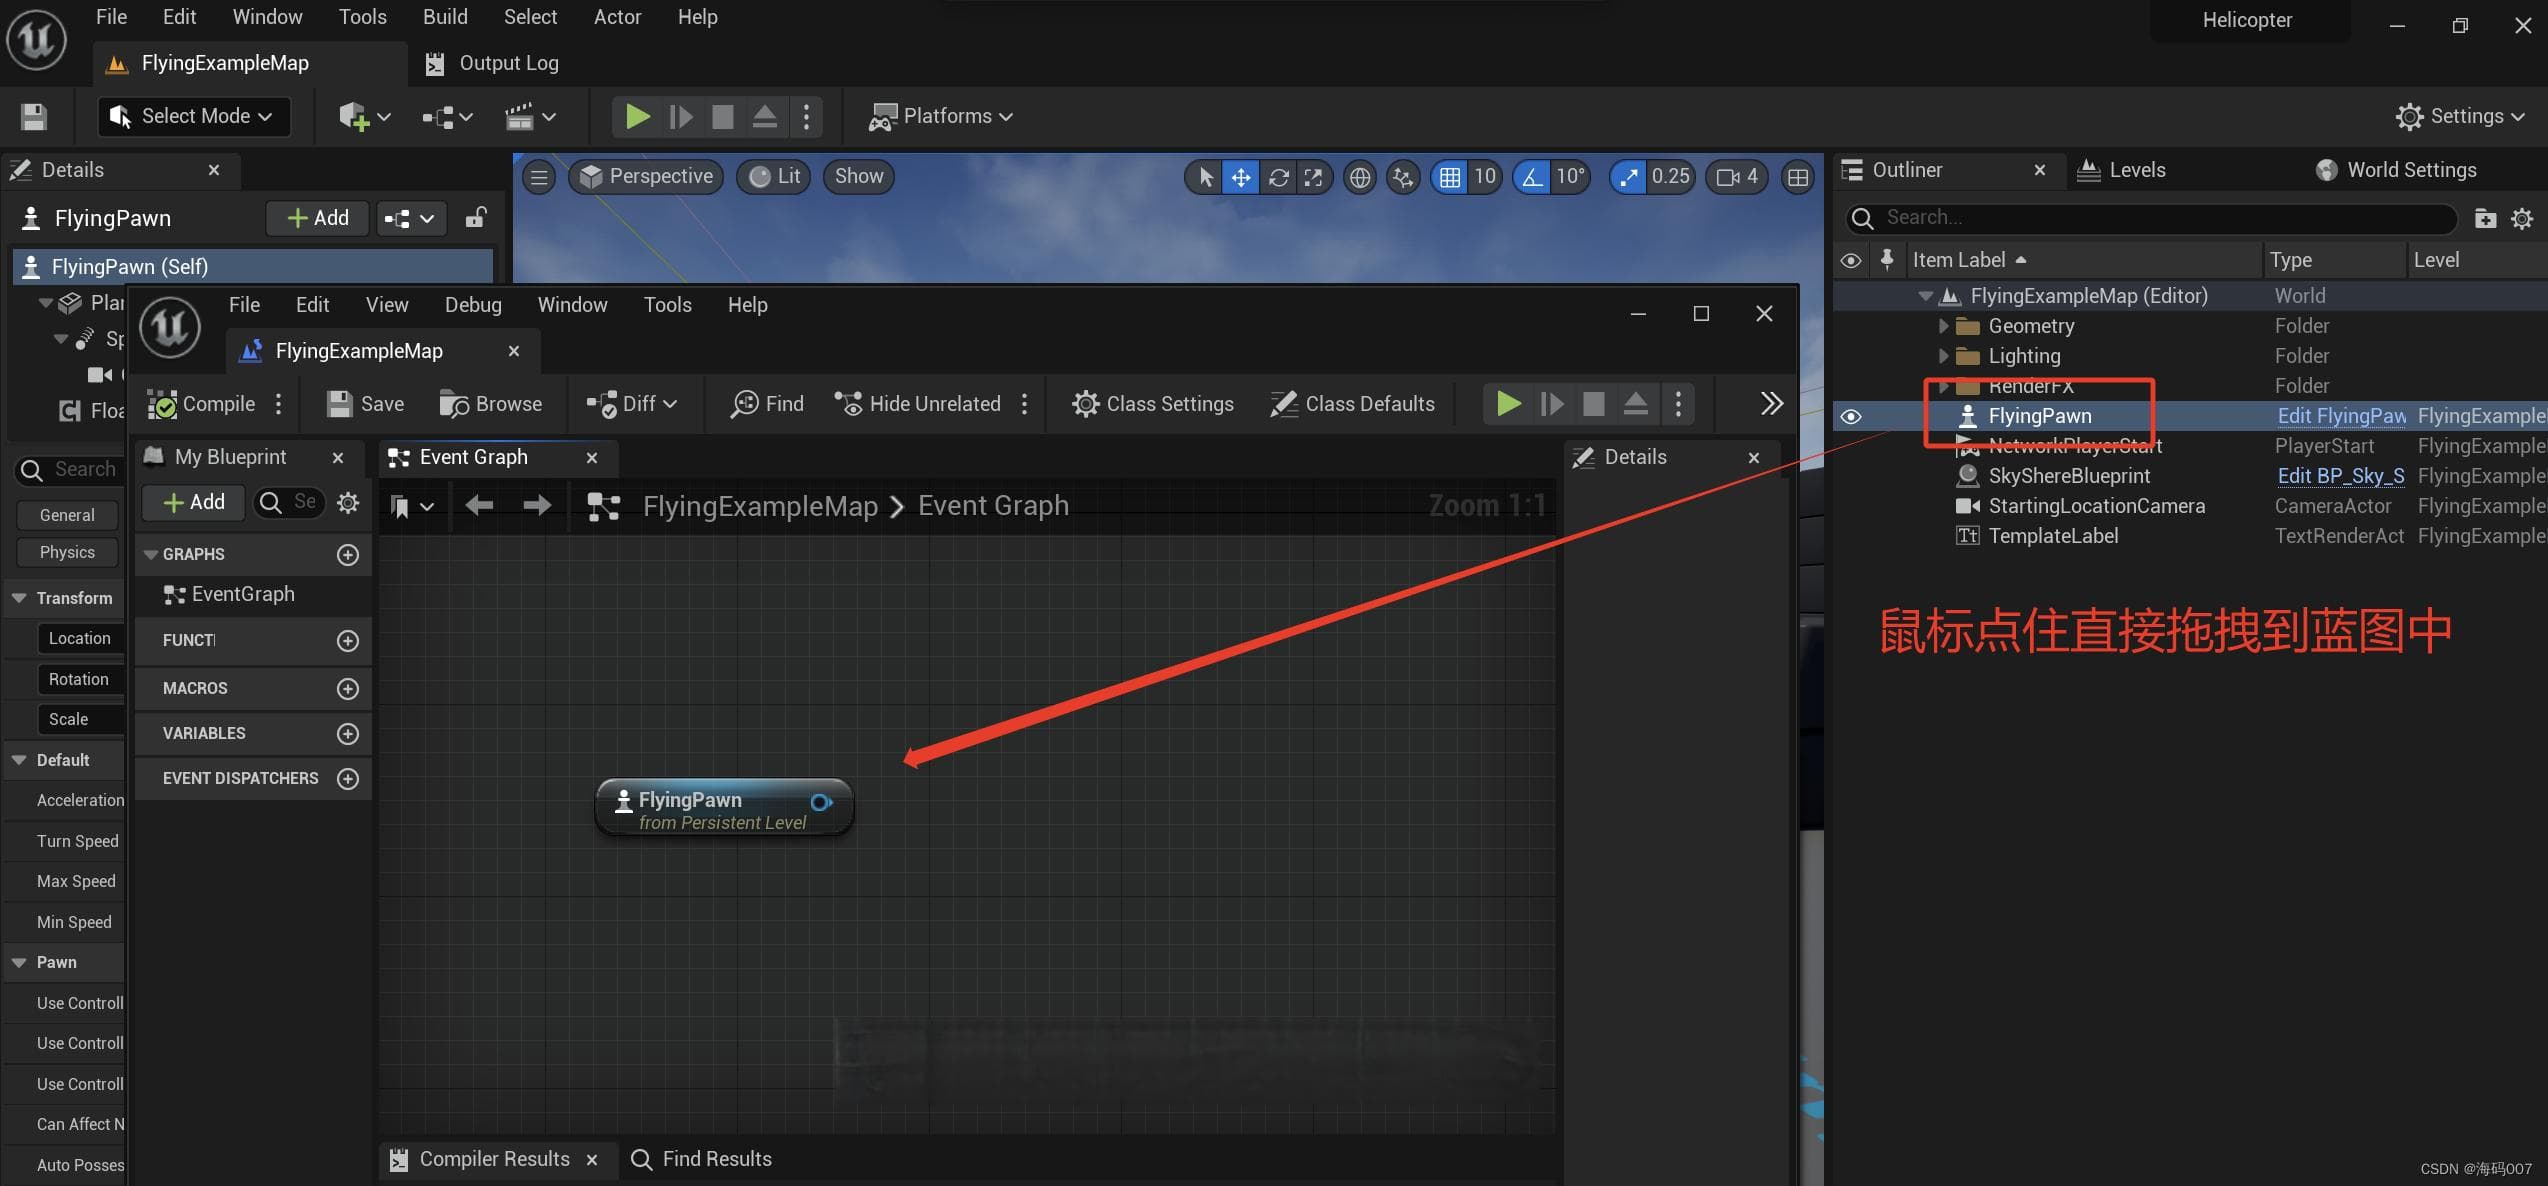Expand the Geometry folder in Outliner

point(1943,326)
